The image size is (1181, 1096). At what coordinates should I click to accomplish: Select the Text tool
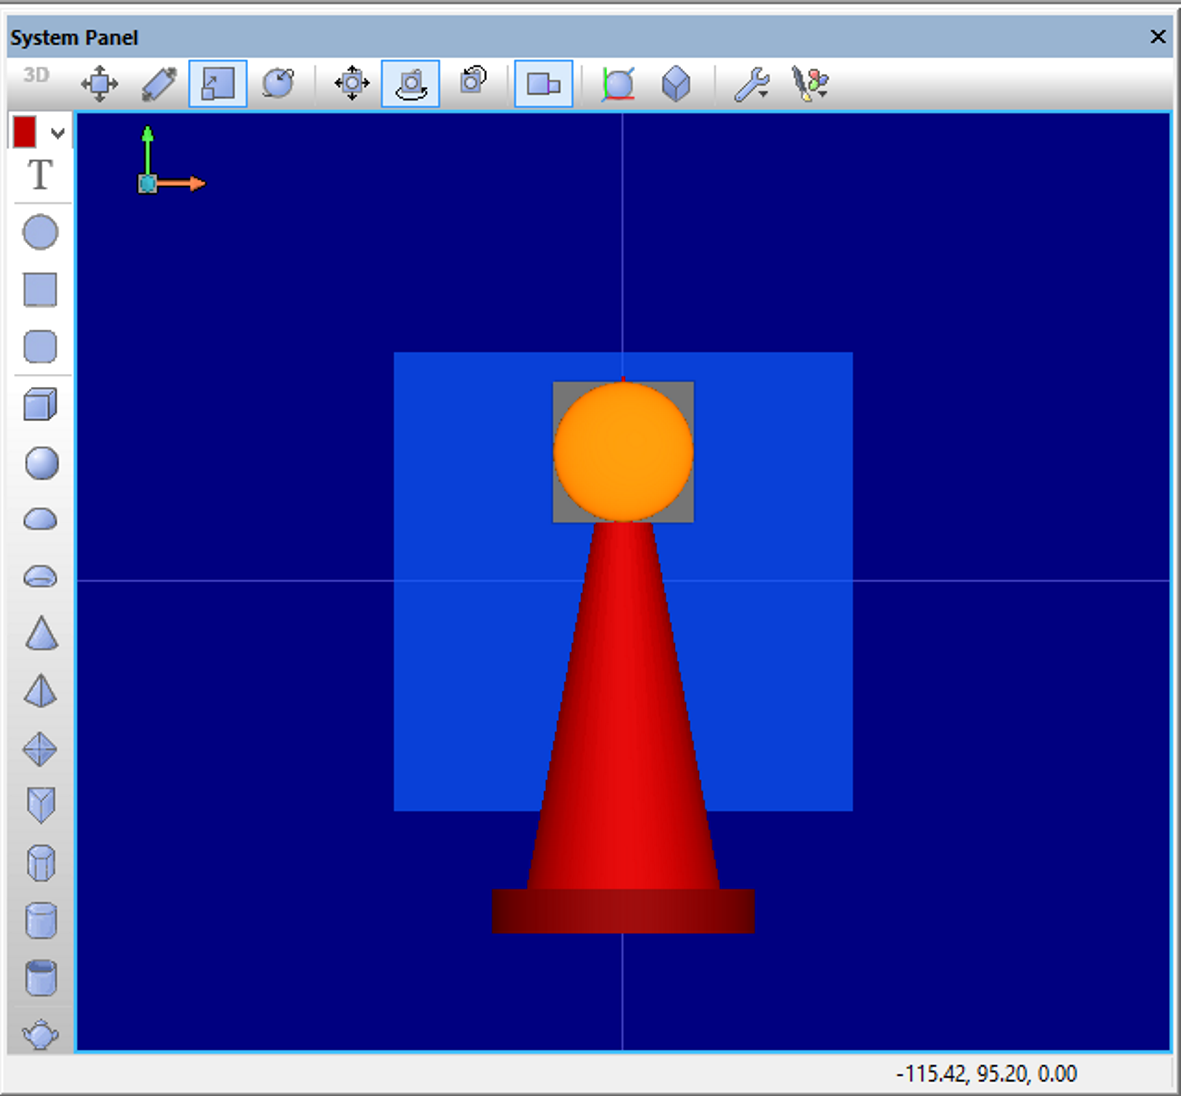coord(40,175)
